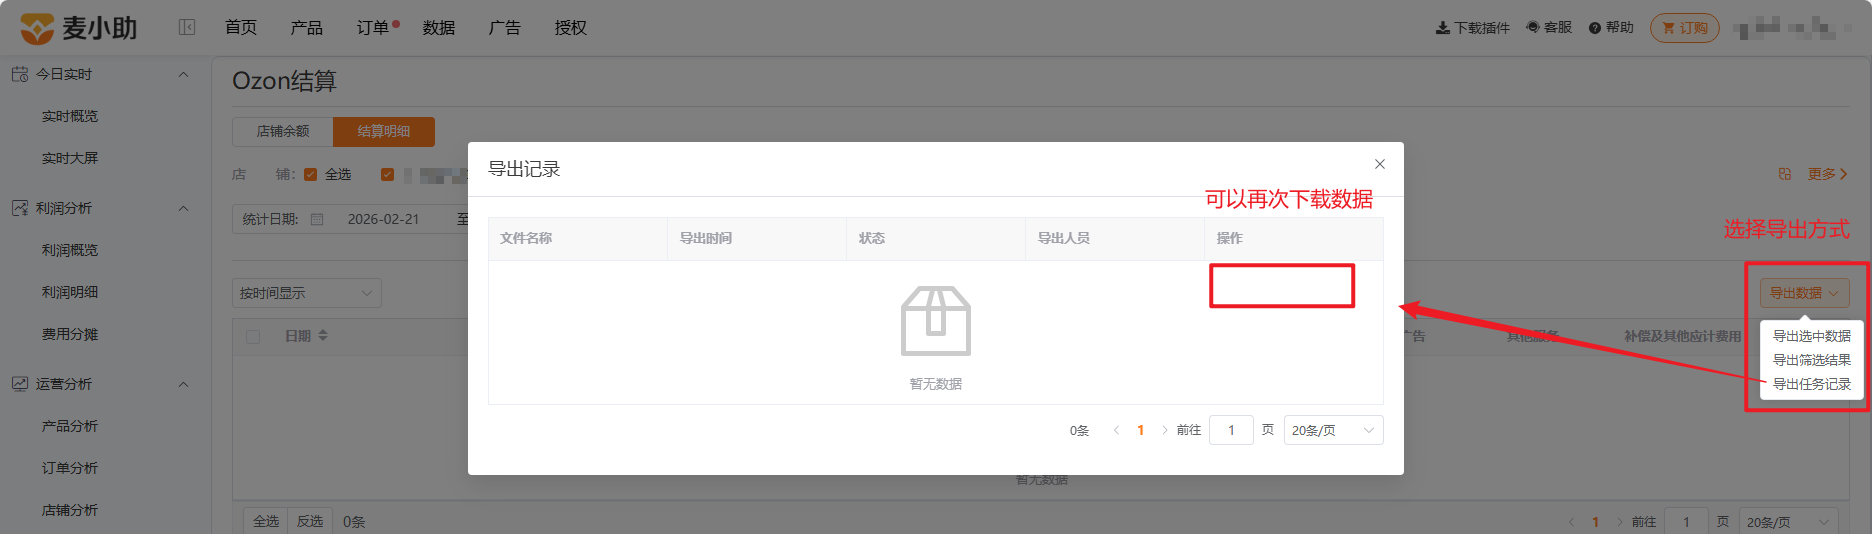Click the 日期 column sort arrows
The width and height of the screenshot is (1872, 534).
tap(323, 336)
